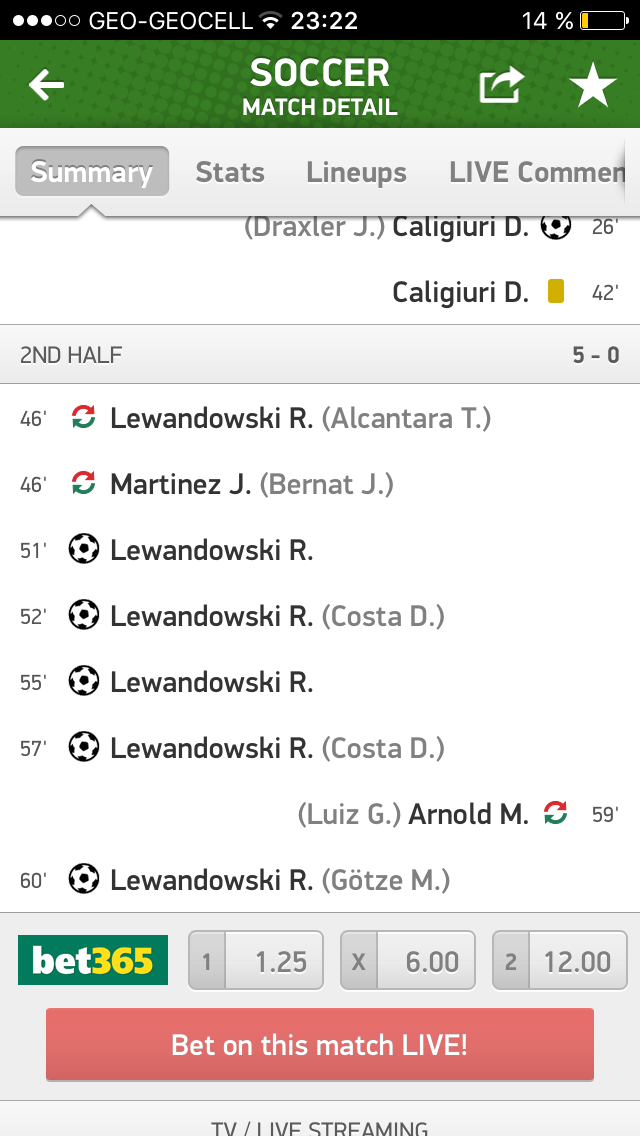Screen dimensions: 640x1136
Task: Tap Caligiuri D. goal ball icon at 26'
Action: 556,227
